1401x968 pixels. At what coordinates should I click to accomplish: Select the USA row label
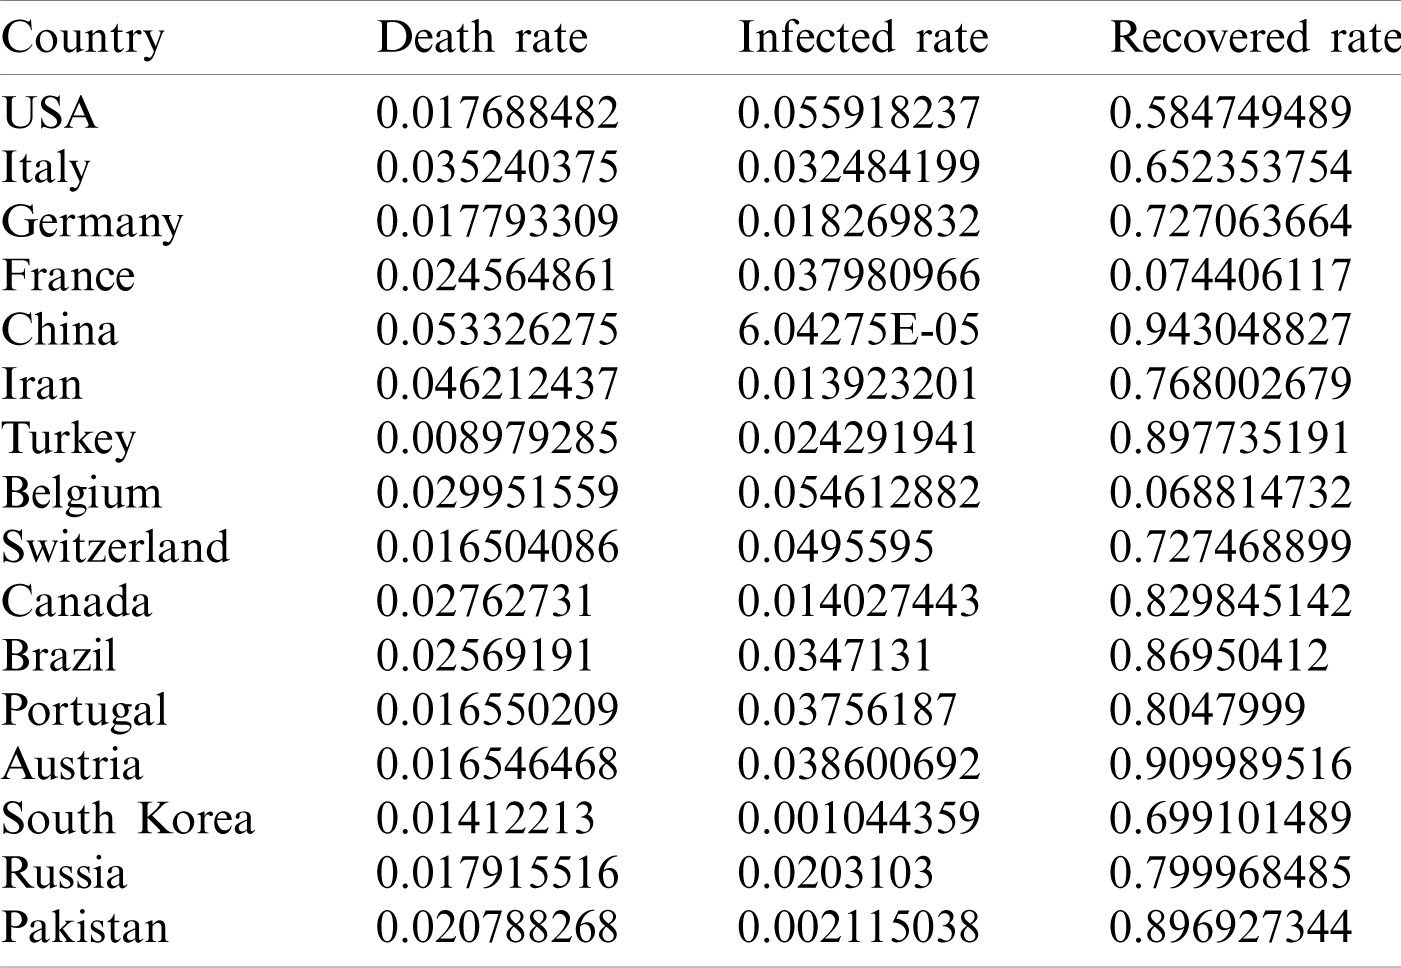(50, 112)
